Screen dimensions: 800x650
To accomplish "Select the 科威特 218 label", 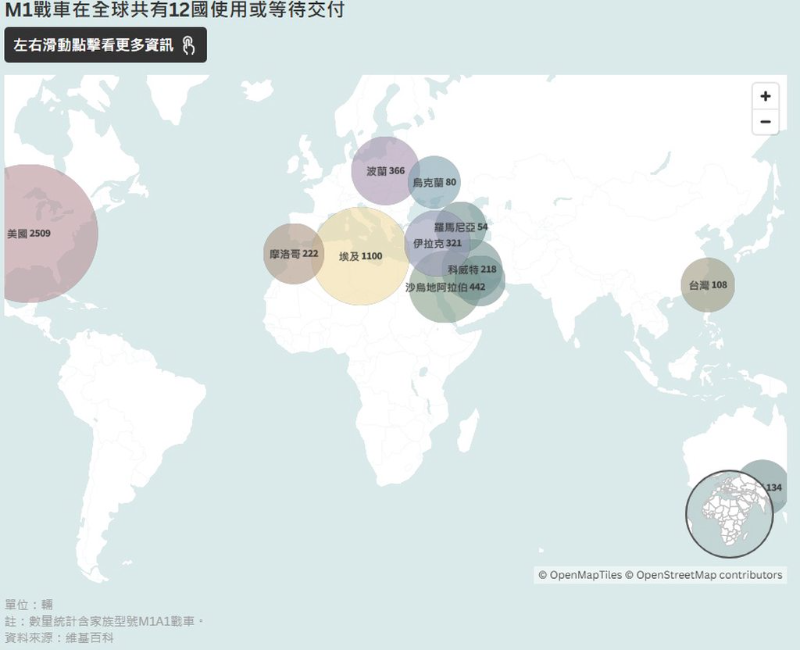I will (x=472, y=269).
